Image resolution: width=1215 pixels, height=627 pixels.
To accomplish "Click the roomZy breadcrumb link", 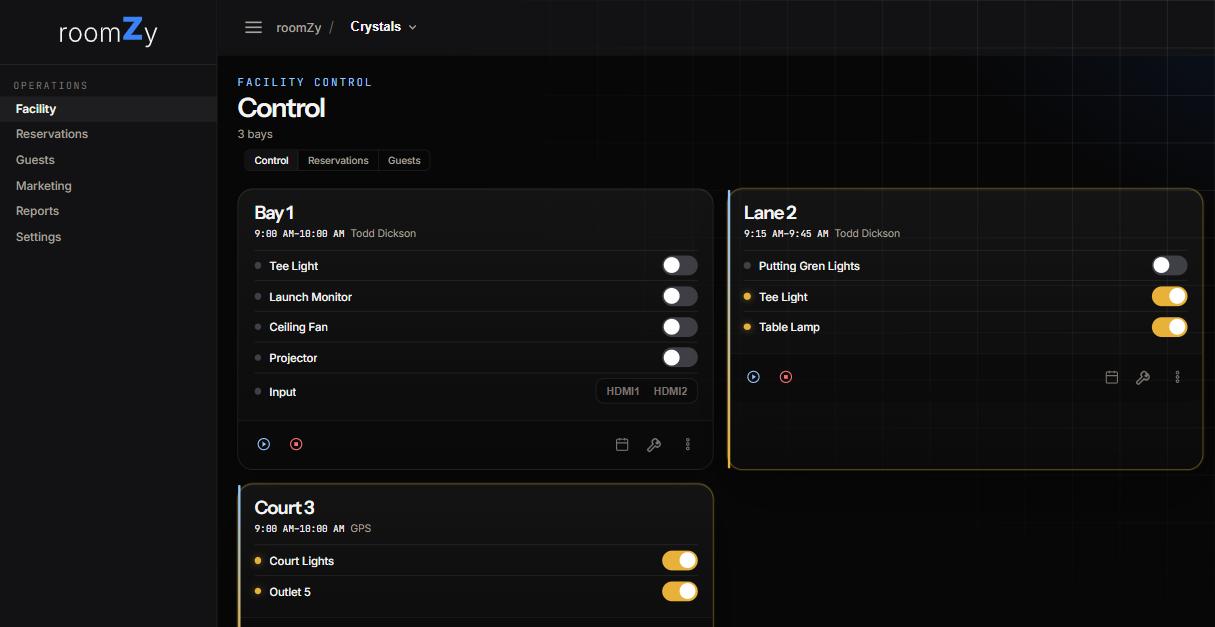I will (299, 27).
